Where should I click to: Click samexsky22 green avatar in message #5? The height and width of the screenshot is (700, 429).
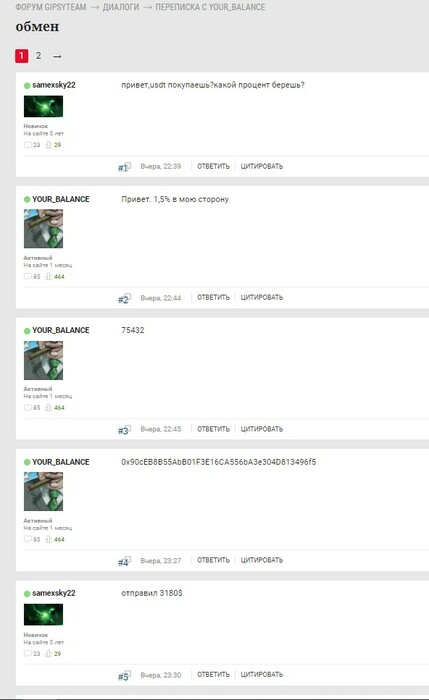click(x=43, y=614)
